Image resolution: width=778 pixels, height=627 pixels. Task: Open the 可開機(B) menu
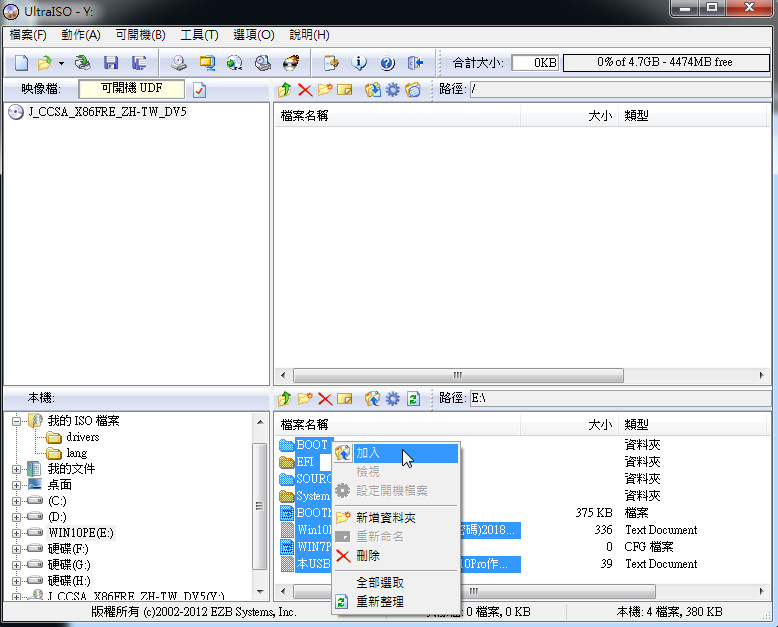[x=140, y=35]
